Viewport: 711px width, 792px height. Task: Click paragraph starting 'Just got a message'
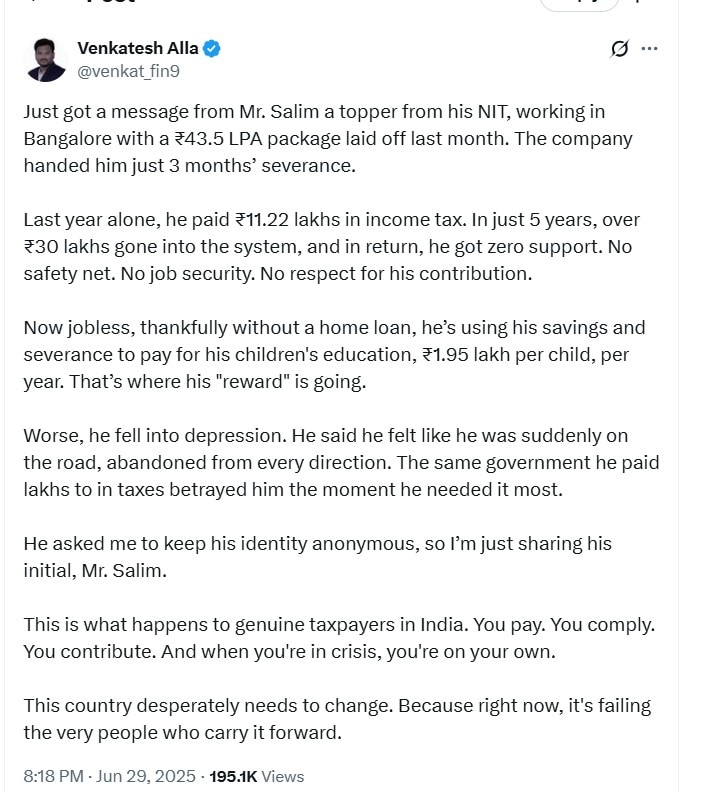328,138
